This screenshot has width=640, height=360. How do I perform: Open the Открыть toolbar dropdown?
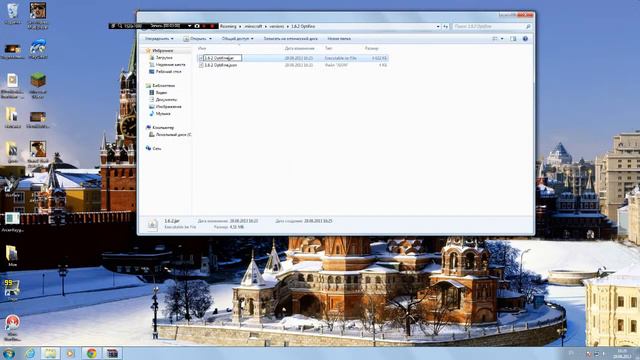click(x=198, y=39)
